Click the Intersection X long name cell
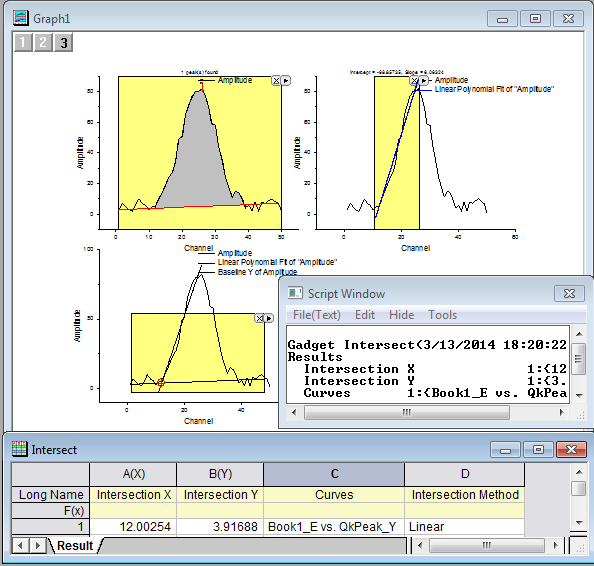Viewport: 594px width, 566px height. coord(133,495)
